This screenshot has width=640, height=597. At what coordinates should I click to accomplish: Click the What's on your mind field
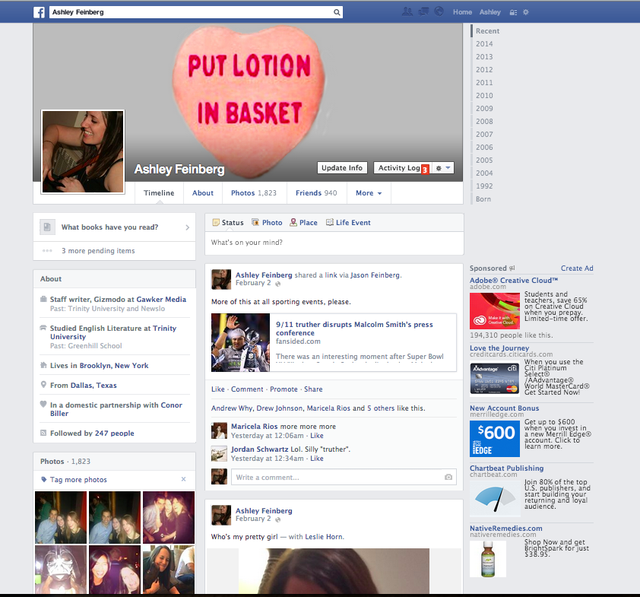click(x=334, y=243)
